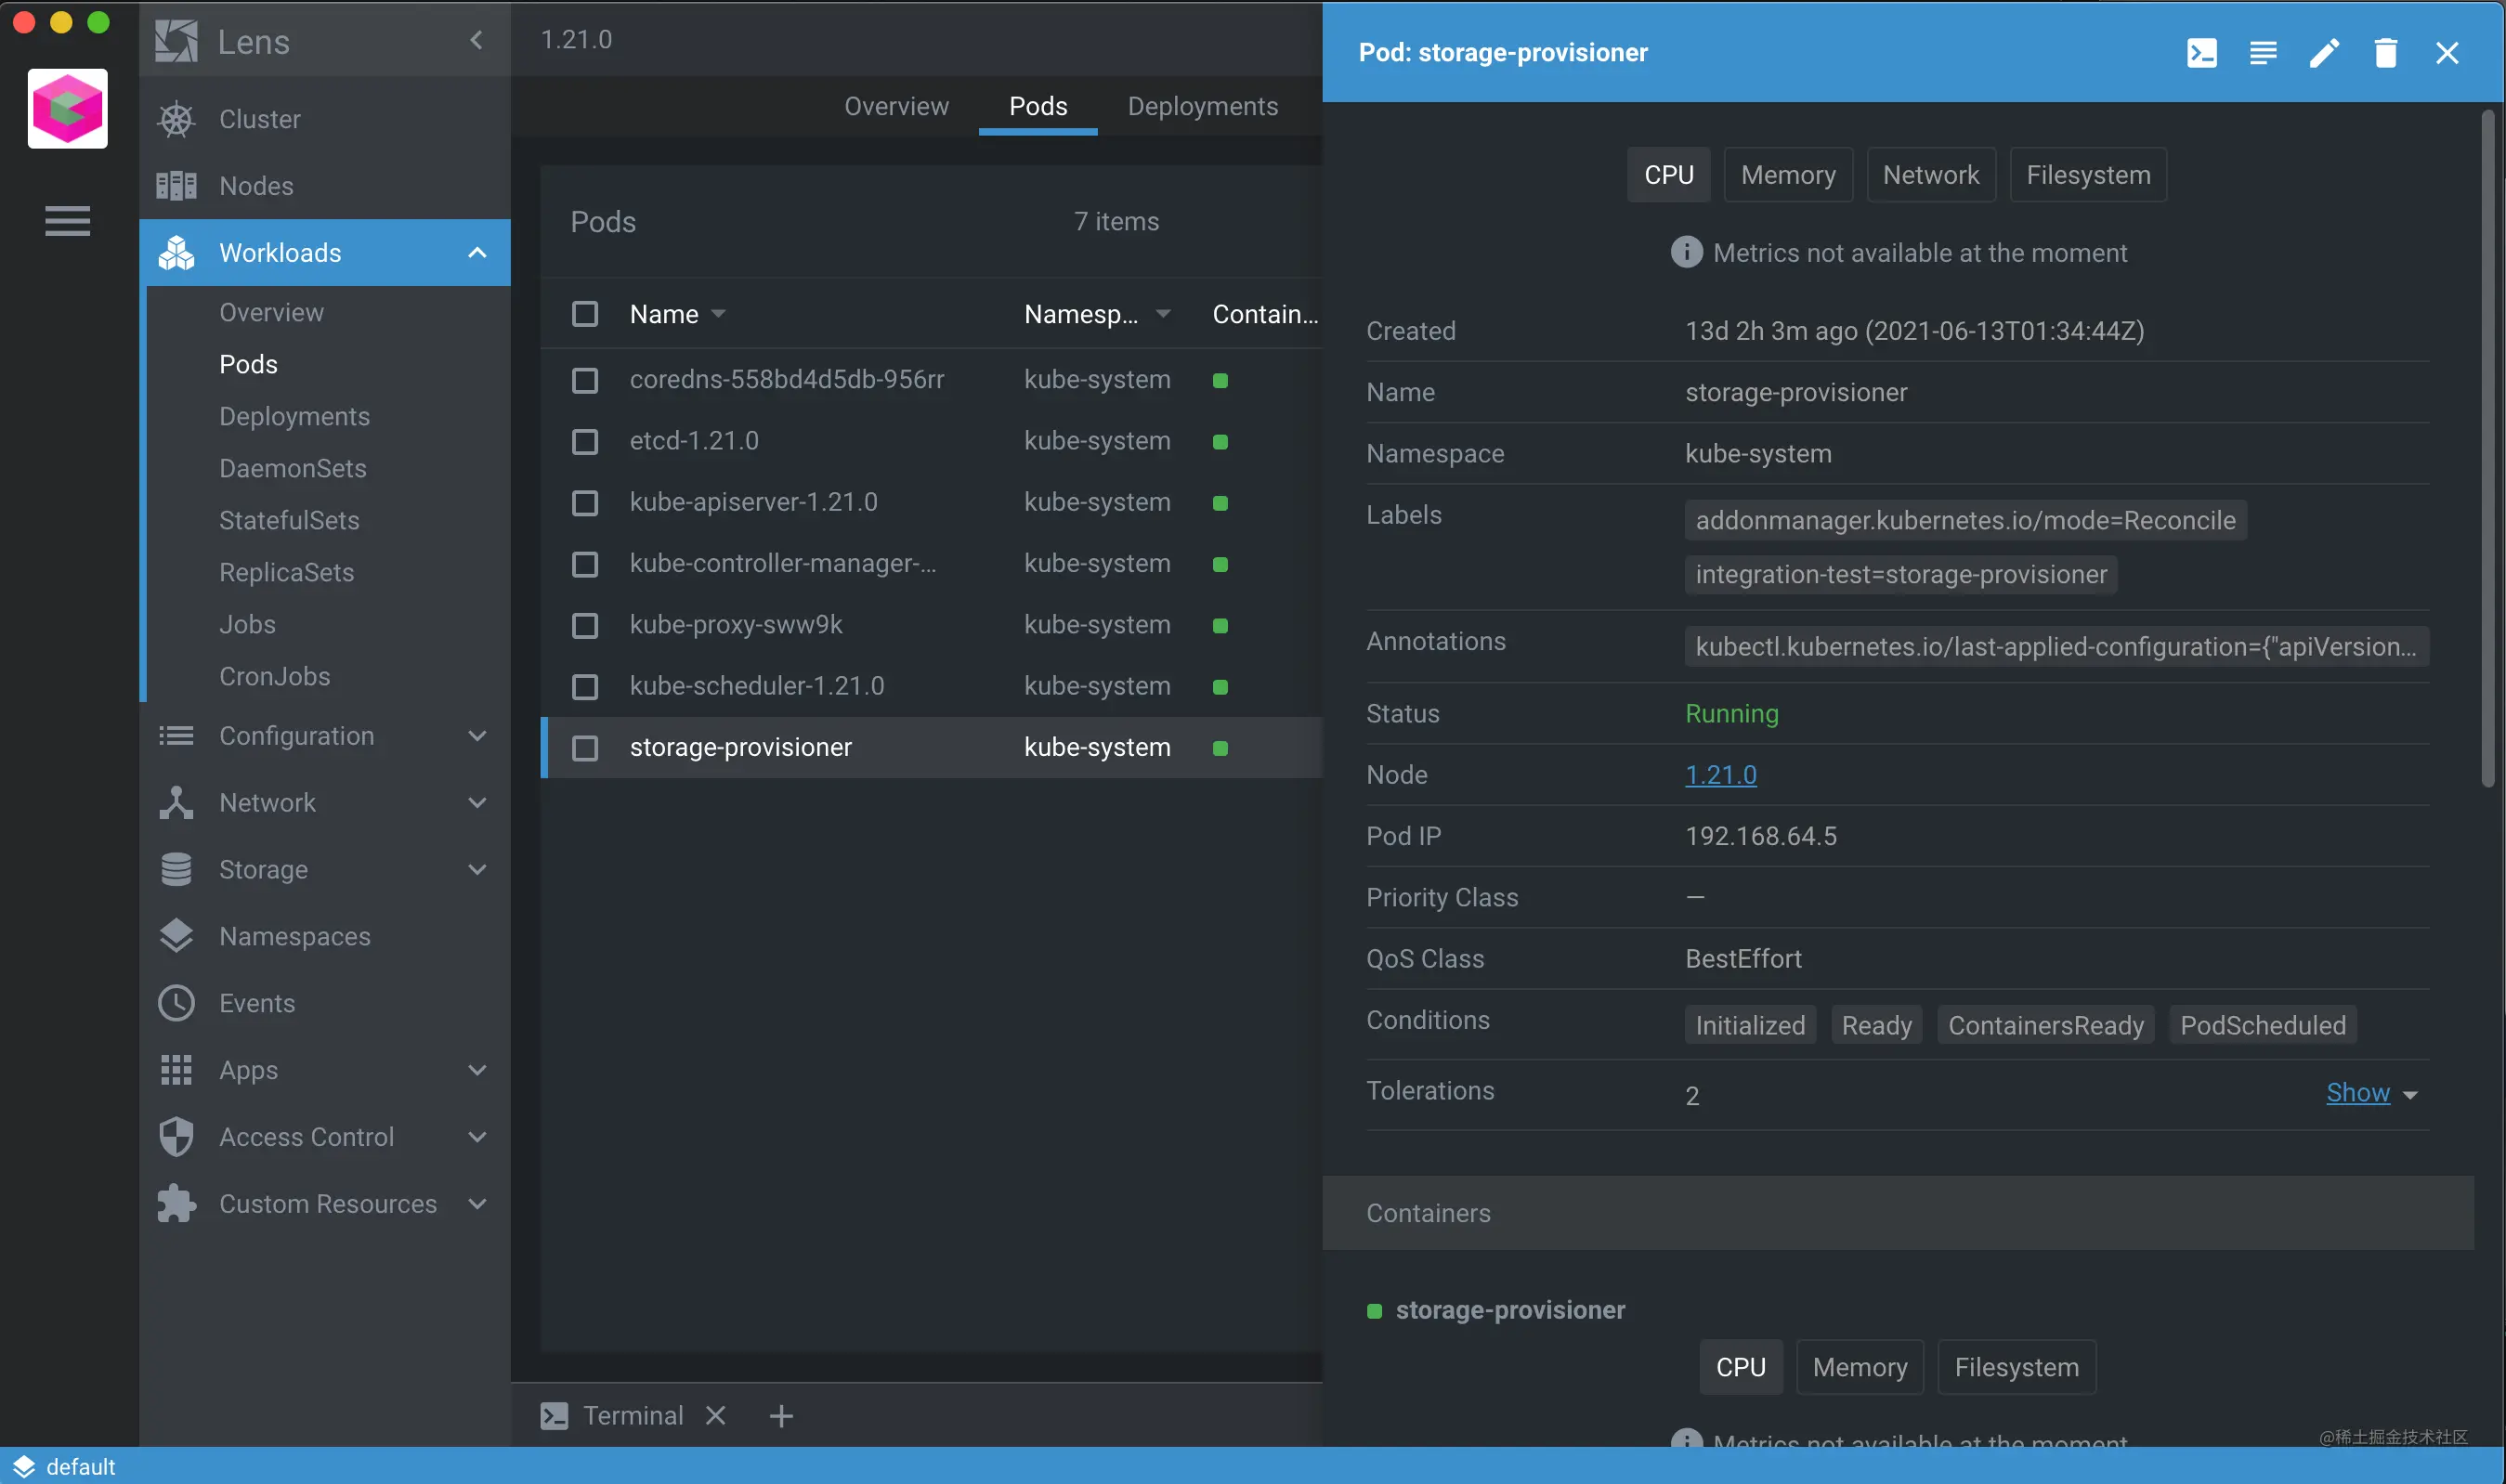Expand the Apps section chevron
The height and width of the screenshot is (1484, 2506).
477,1070
